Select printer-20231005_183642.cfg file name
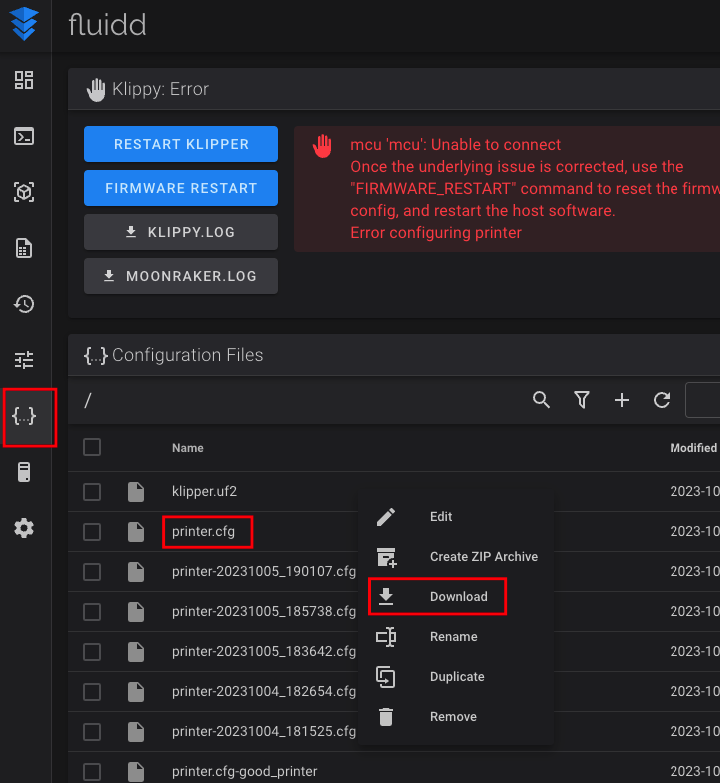 click(264, 651)
